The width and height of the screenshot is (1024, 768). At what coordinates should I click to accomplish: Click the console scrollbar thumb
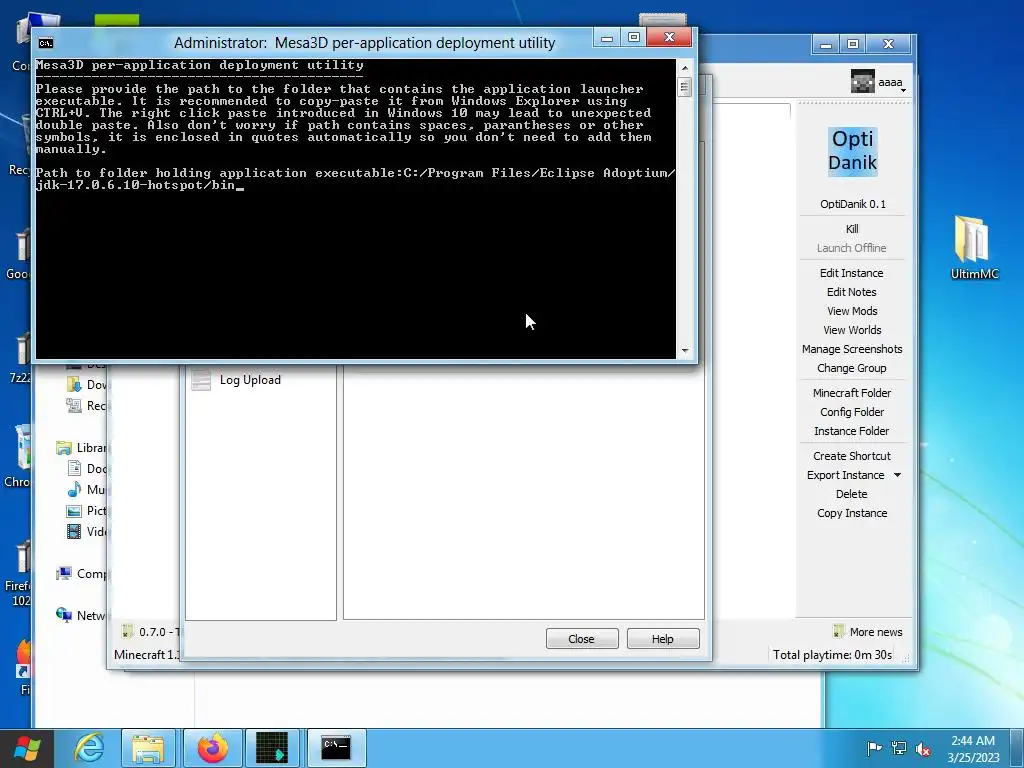[x=684, y=87]
